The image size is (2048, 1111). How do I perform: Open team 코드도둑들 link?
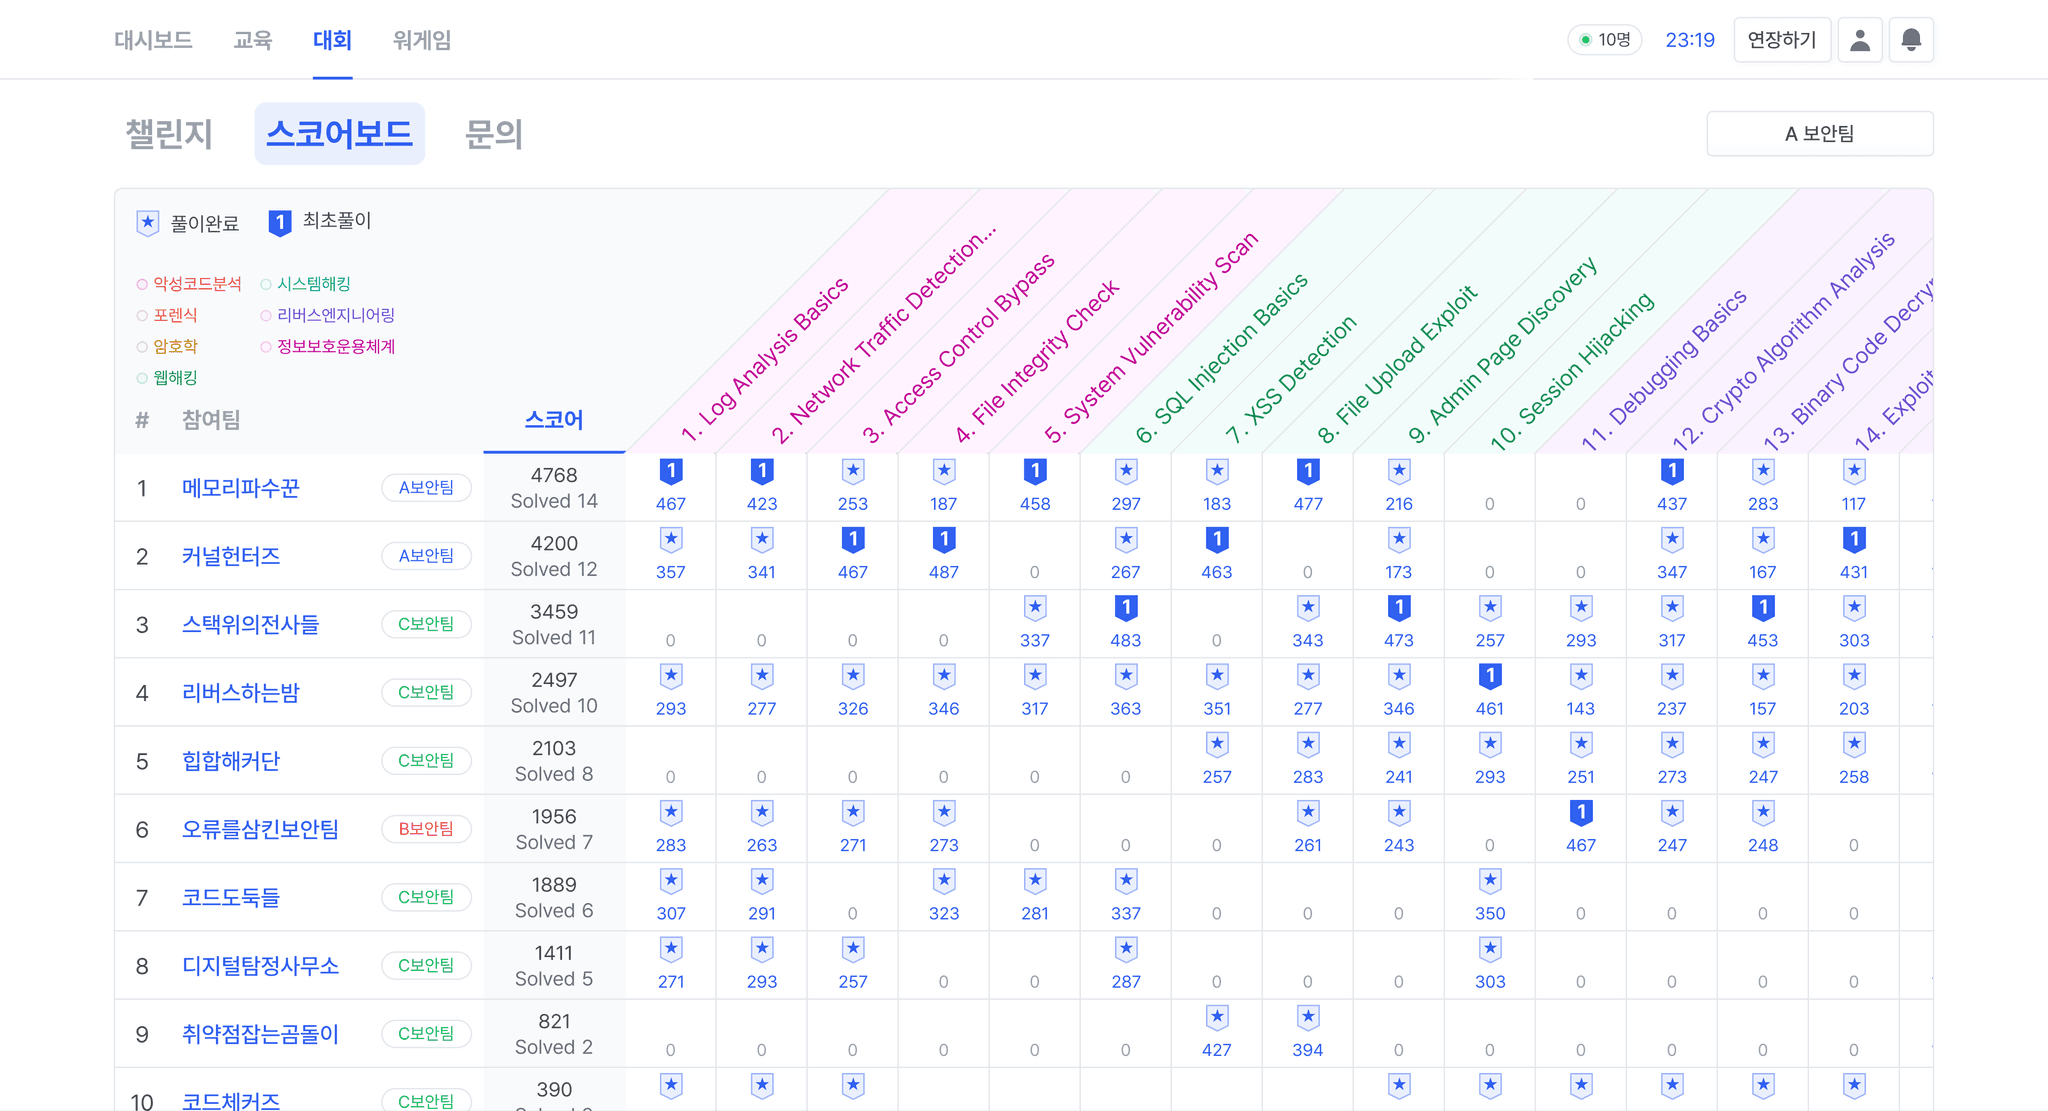click(x=231, y=897)
